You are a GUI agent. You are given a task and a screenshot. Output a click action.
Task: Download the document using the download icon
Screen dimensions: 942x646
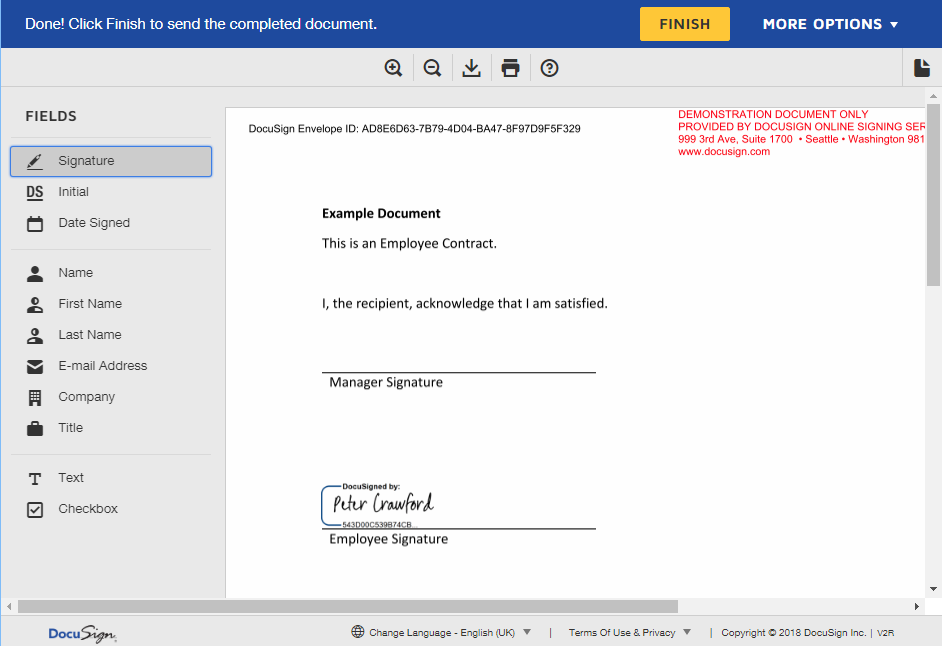click(x=472, y=68)
